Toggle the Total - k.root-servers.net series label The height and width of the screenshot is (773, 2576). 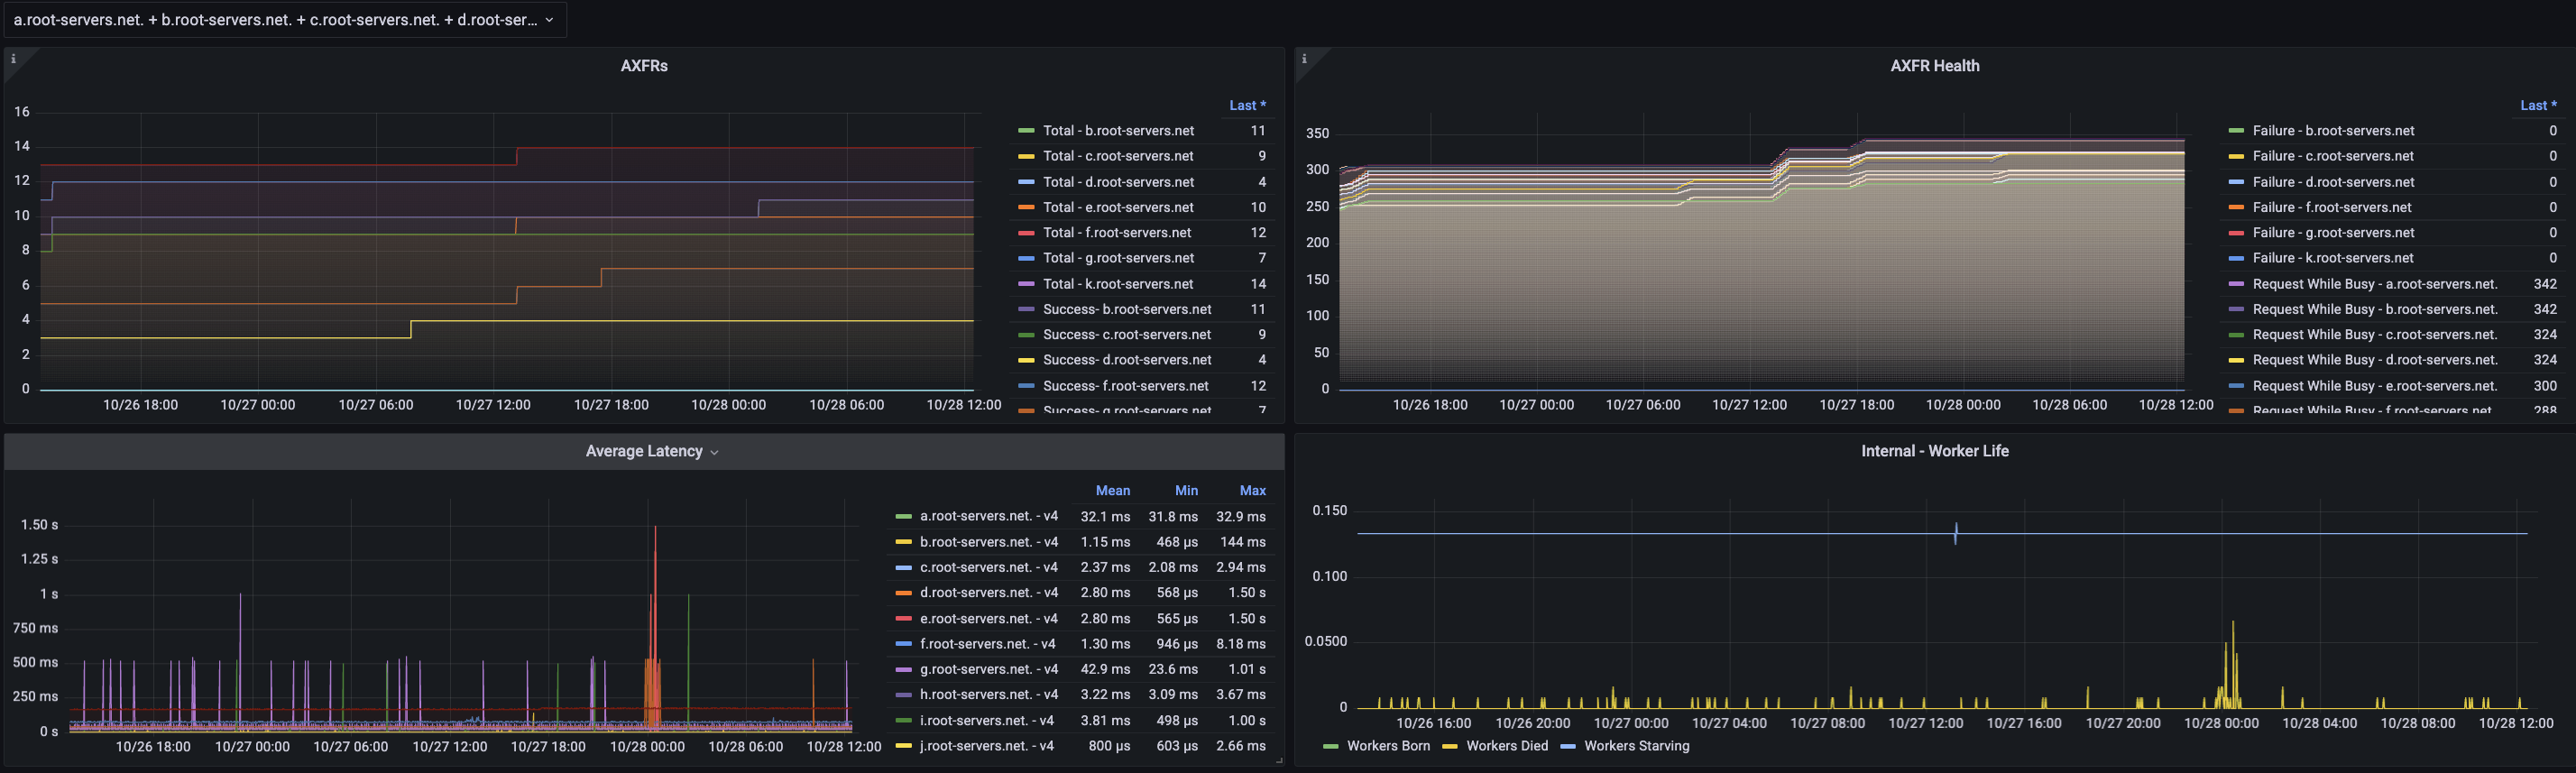[x=1117, y=284]
